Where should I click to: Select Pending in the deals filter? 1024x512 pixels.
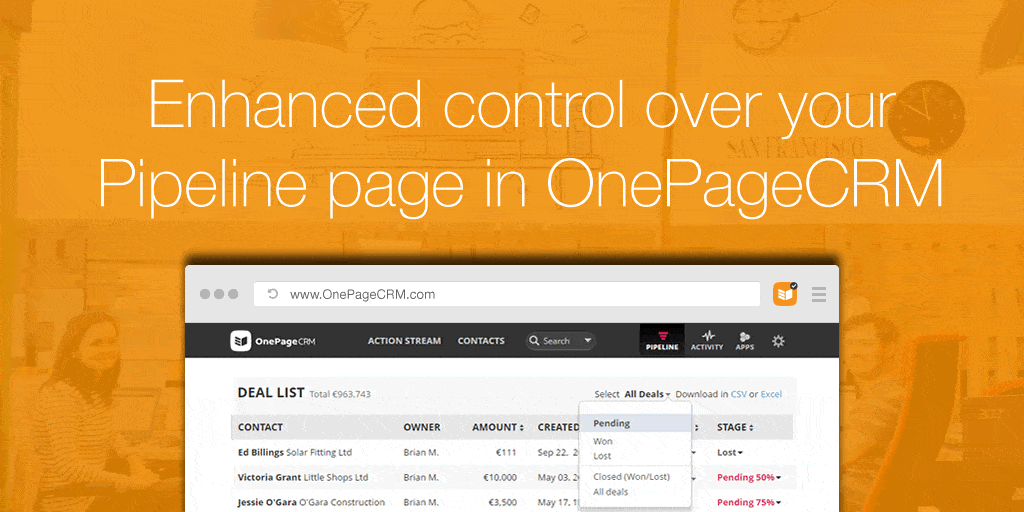(635, 423)
